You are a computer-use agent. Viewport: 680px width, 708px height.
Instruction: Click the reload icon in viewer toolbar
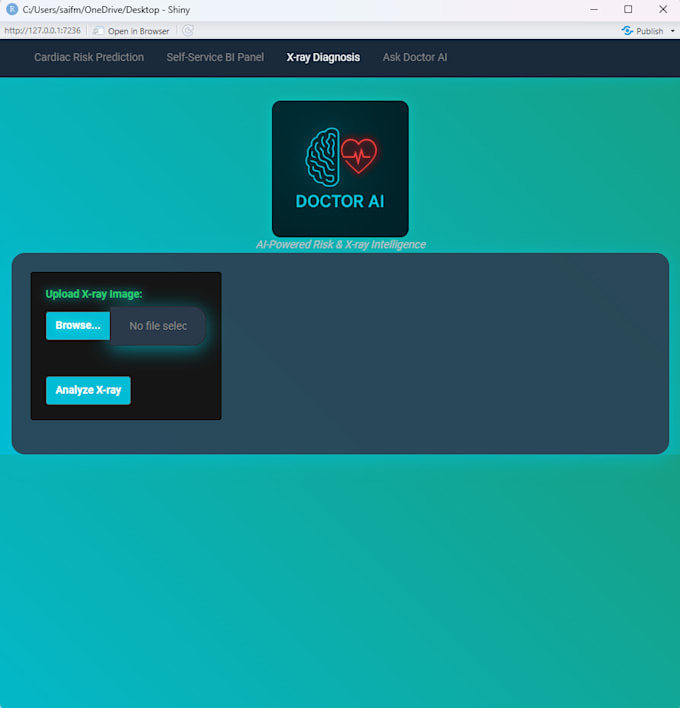pos(188,31)
